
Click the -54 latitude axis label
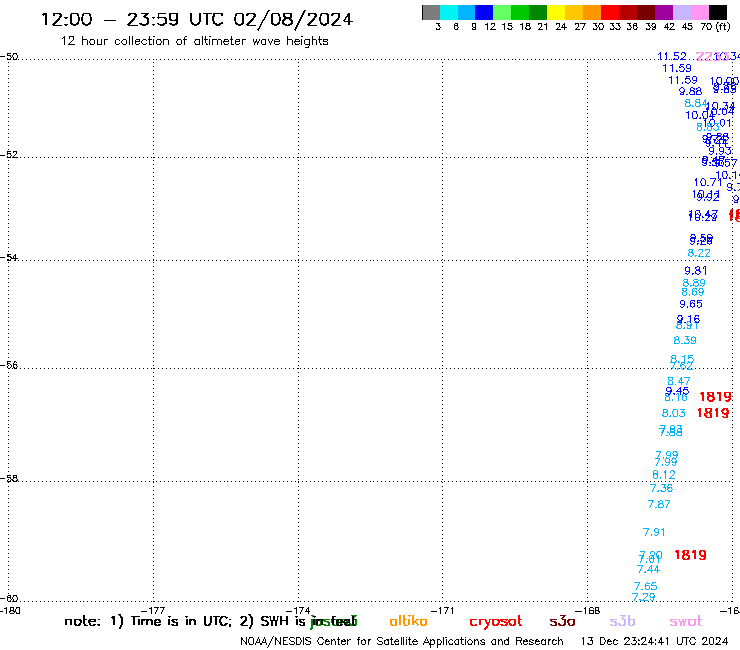tap(9, 257)
